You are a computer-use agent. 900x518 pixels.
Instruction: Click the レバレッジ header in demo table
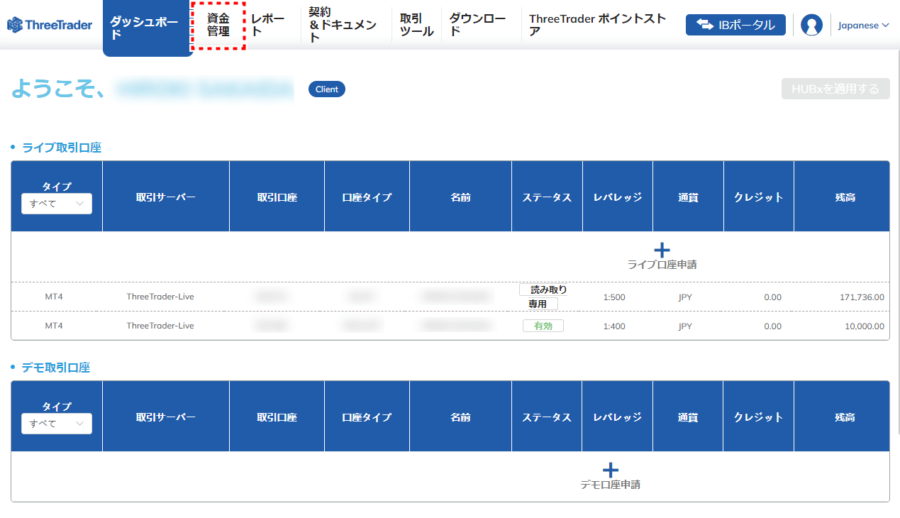[x=617, y=417]
